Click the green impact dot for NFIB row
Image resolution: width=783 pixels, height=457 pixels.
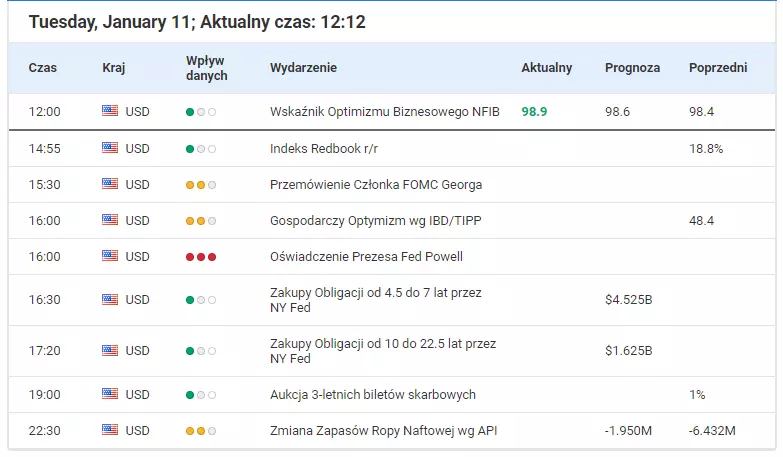190,112
